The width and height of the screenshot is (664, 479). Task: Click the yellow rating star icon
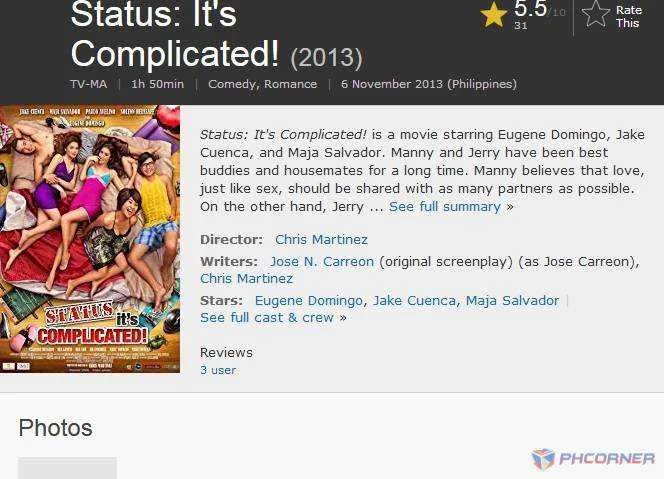pyautogui.click(x=494, y=15)
